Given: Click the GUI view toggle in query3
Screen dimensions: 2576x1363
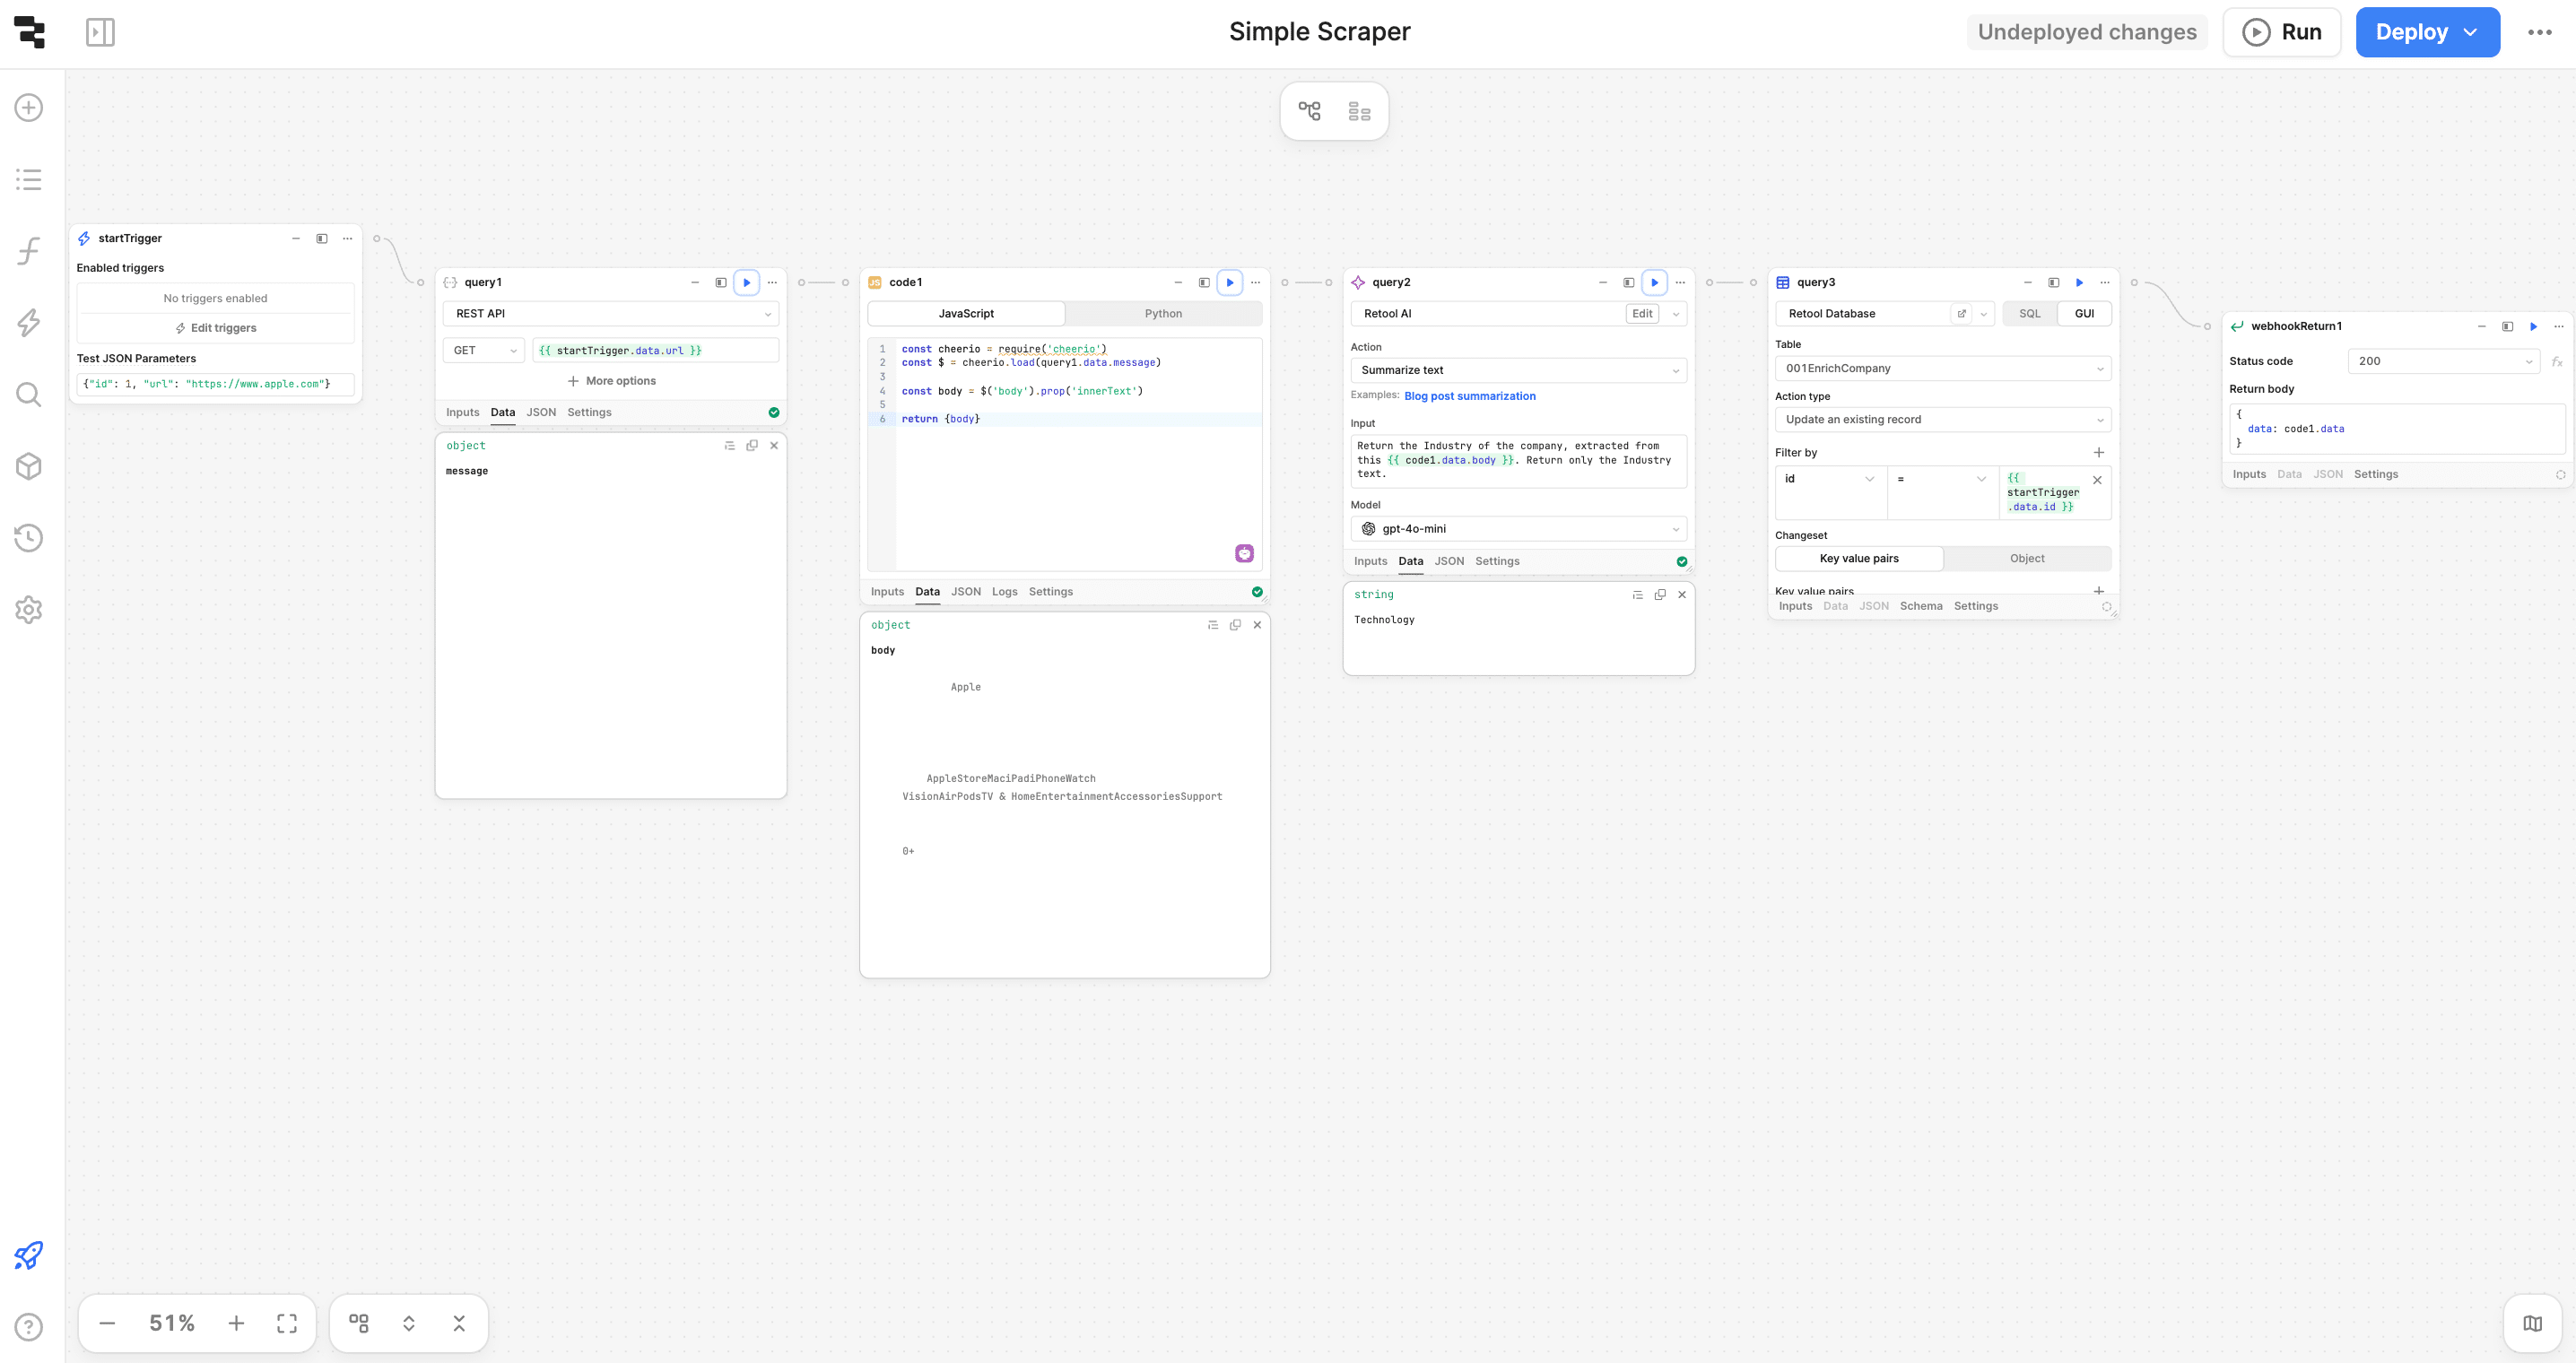Looking at the screenshot, I should 2082,314.
